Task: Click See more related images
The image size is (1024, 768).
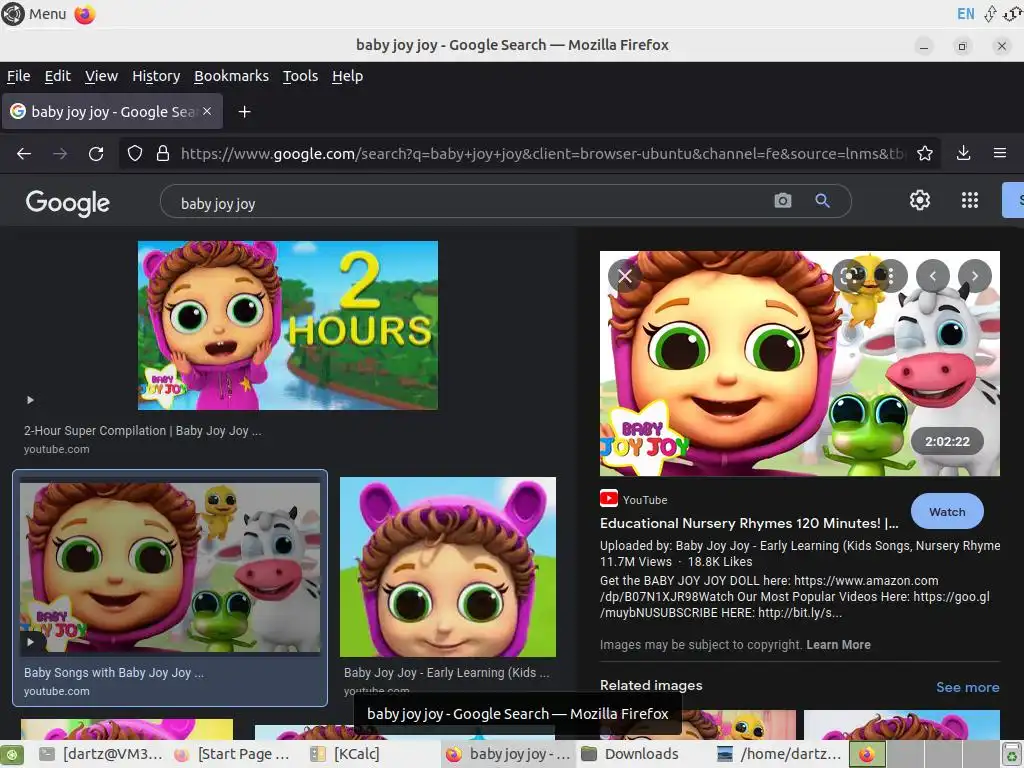Action: coord(967,687)
